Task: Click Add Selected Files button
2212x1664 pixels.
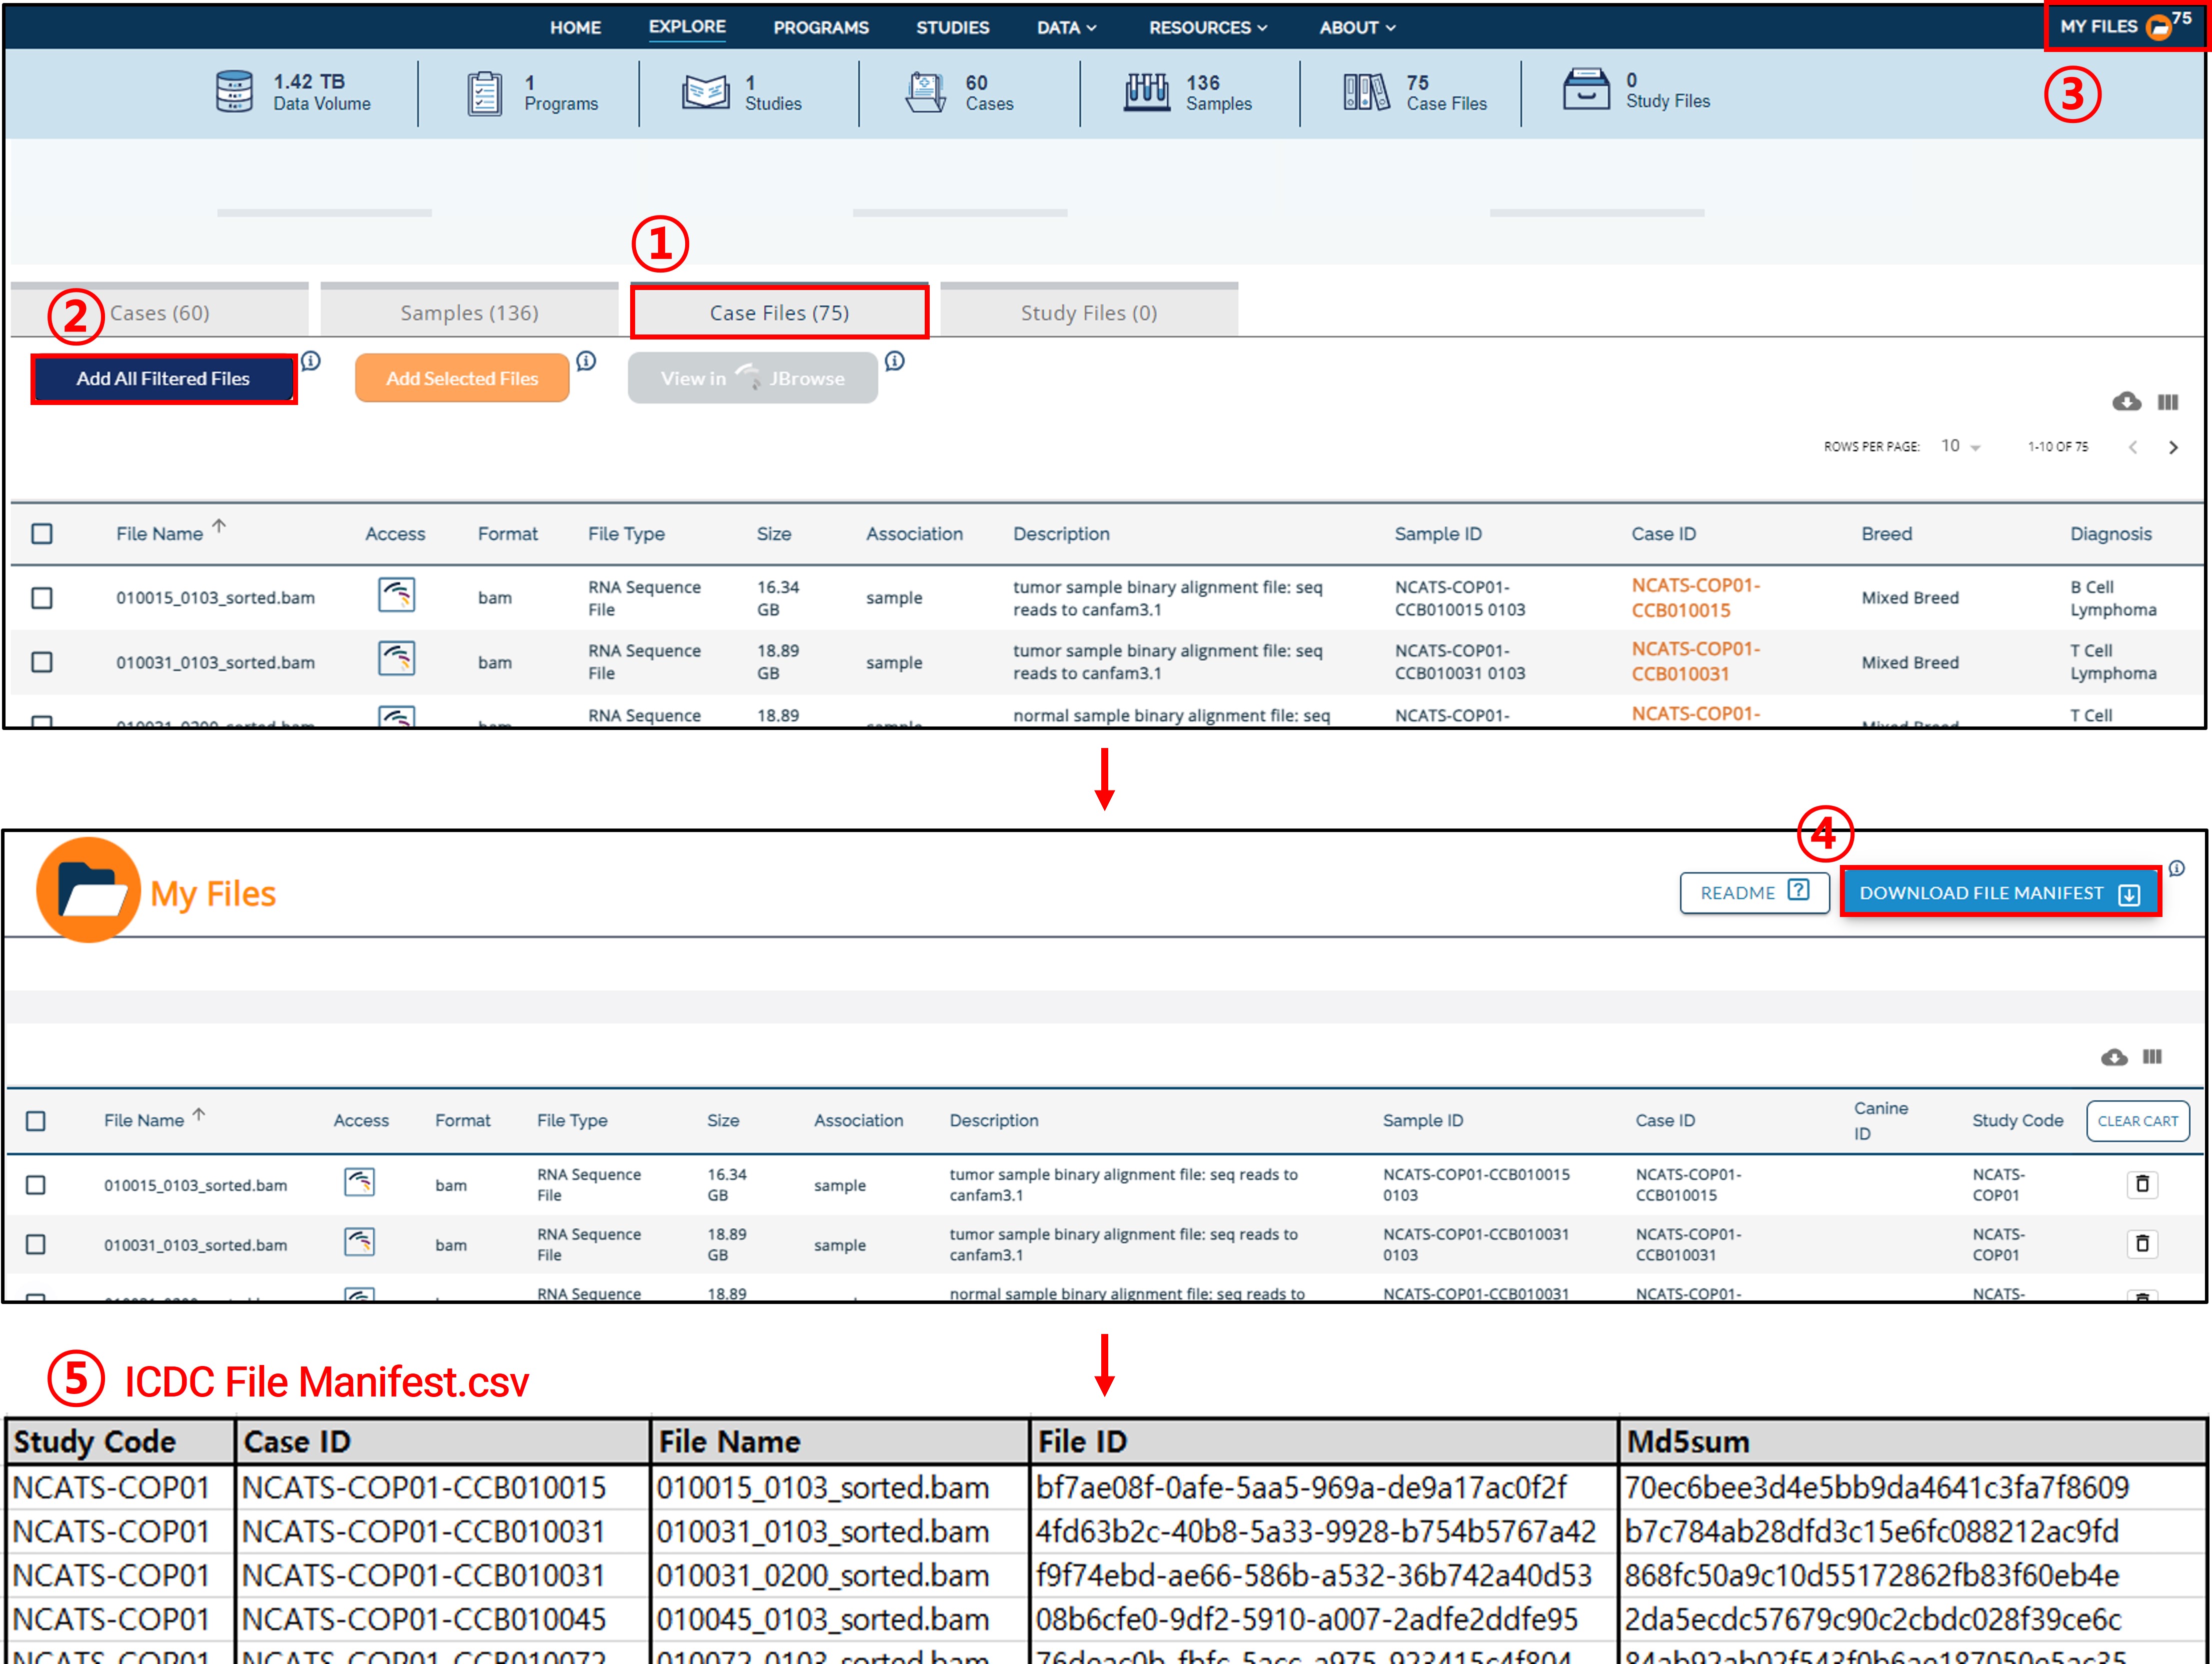Action: point(462,378)
